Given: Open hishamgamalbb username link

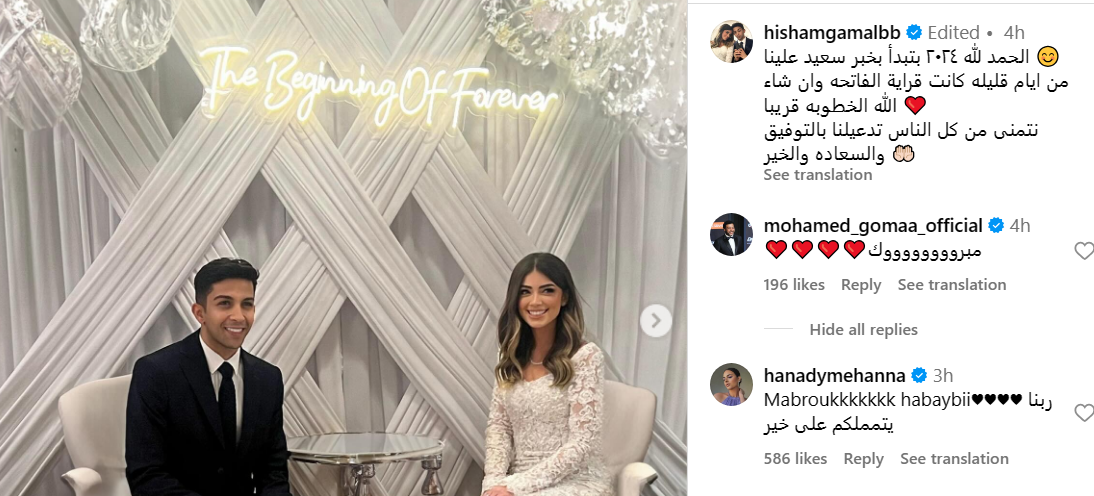Looking at the screenshot, I should click(832, 32).
